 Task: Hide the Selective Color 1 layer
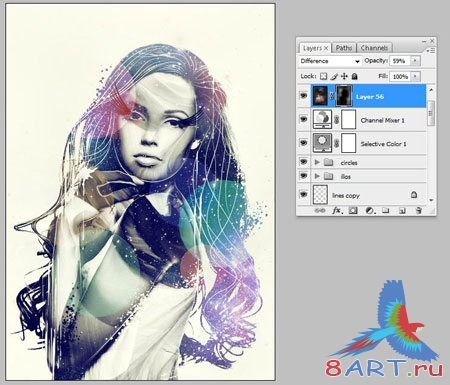[x=303, y=143]
